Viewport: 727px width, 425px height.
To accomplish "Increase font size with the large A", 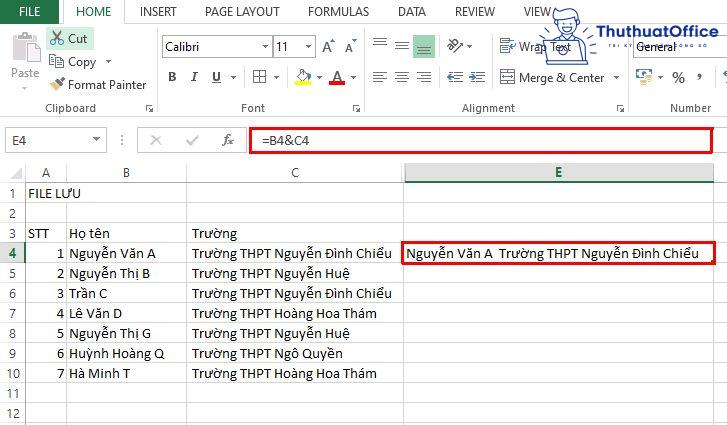I will point(328,47).
